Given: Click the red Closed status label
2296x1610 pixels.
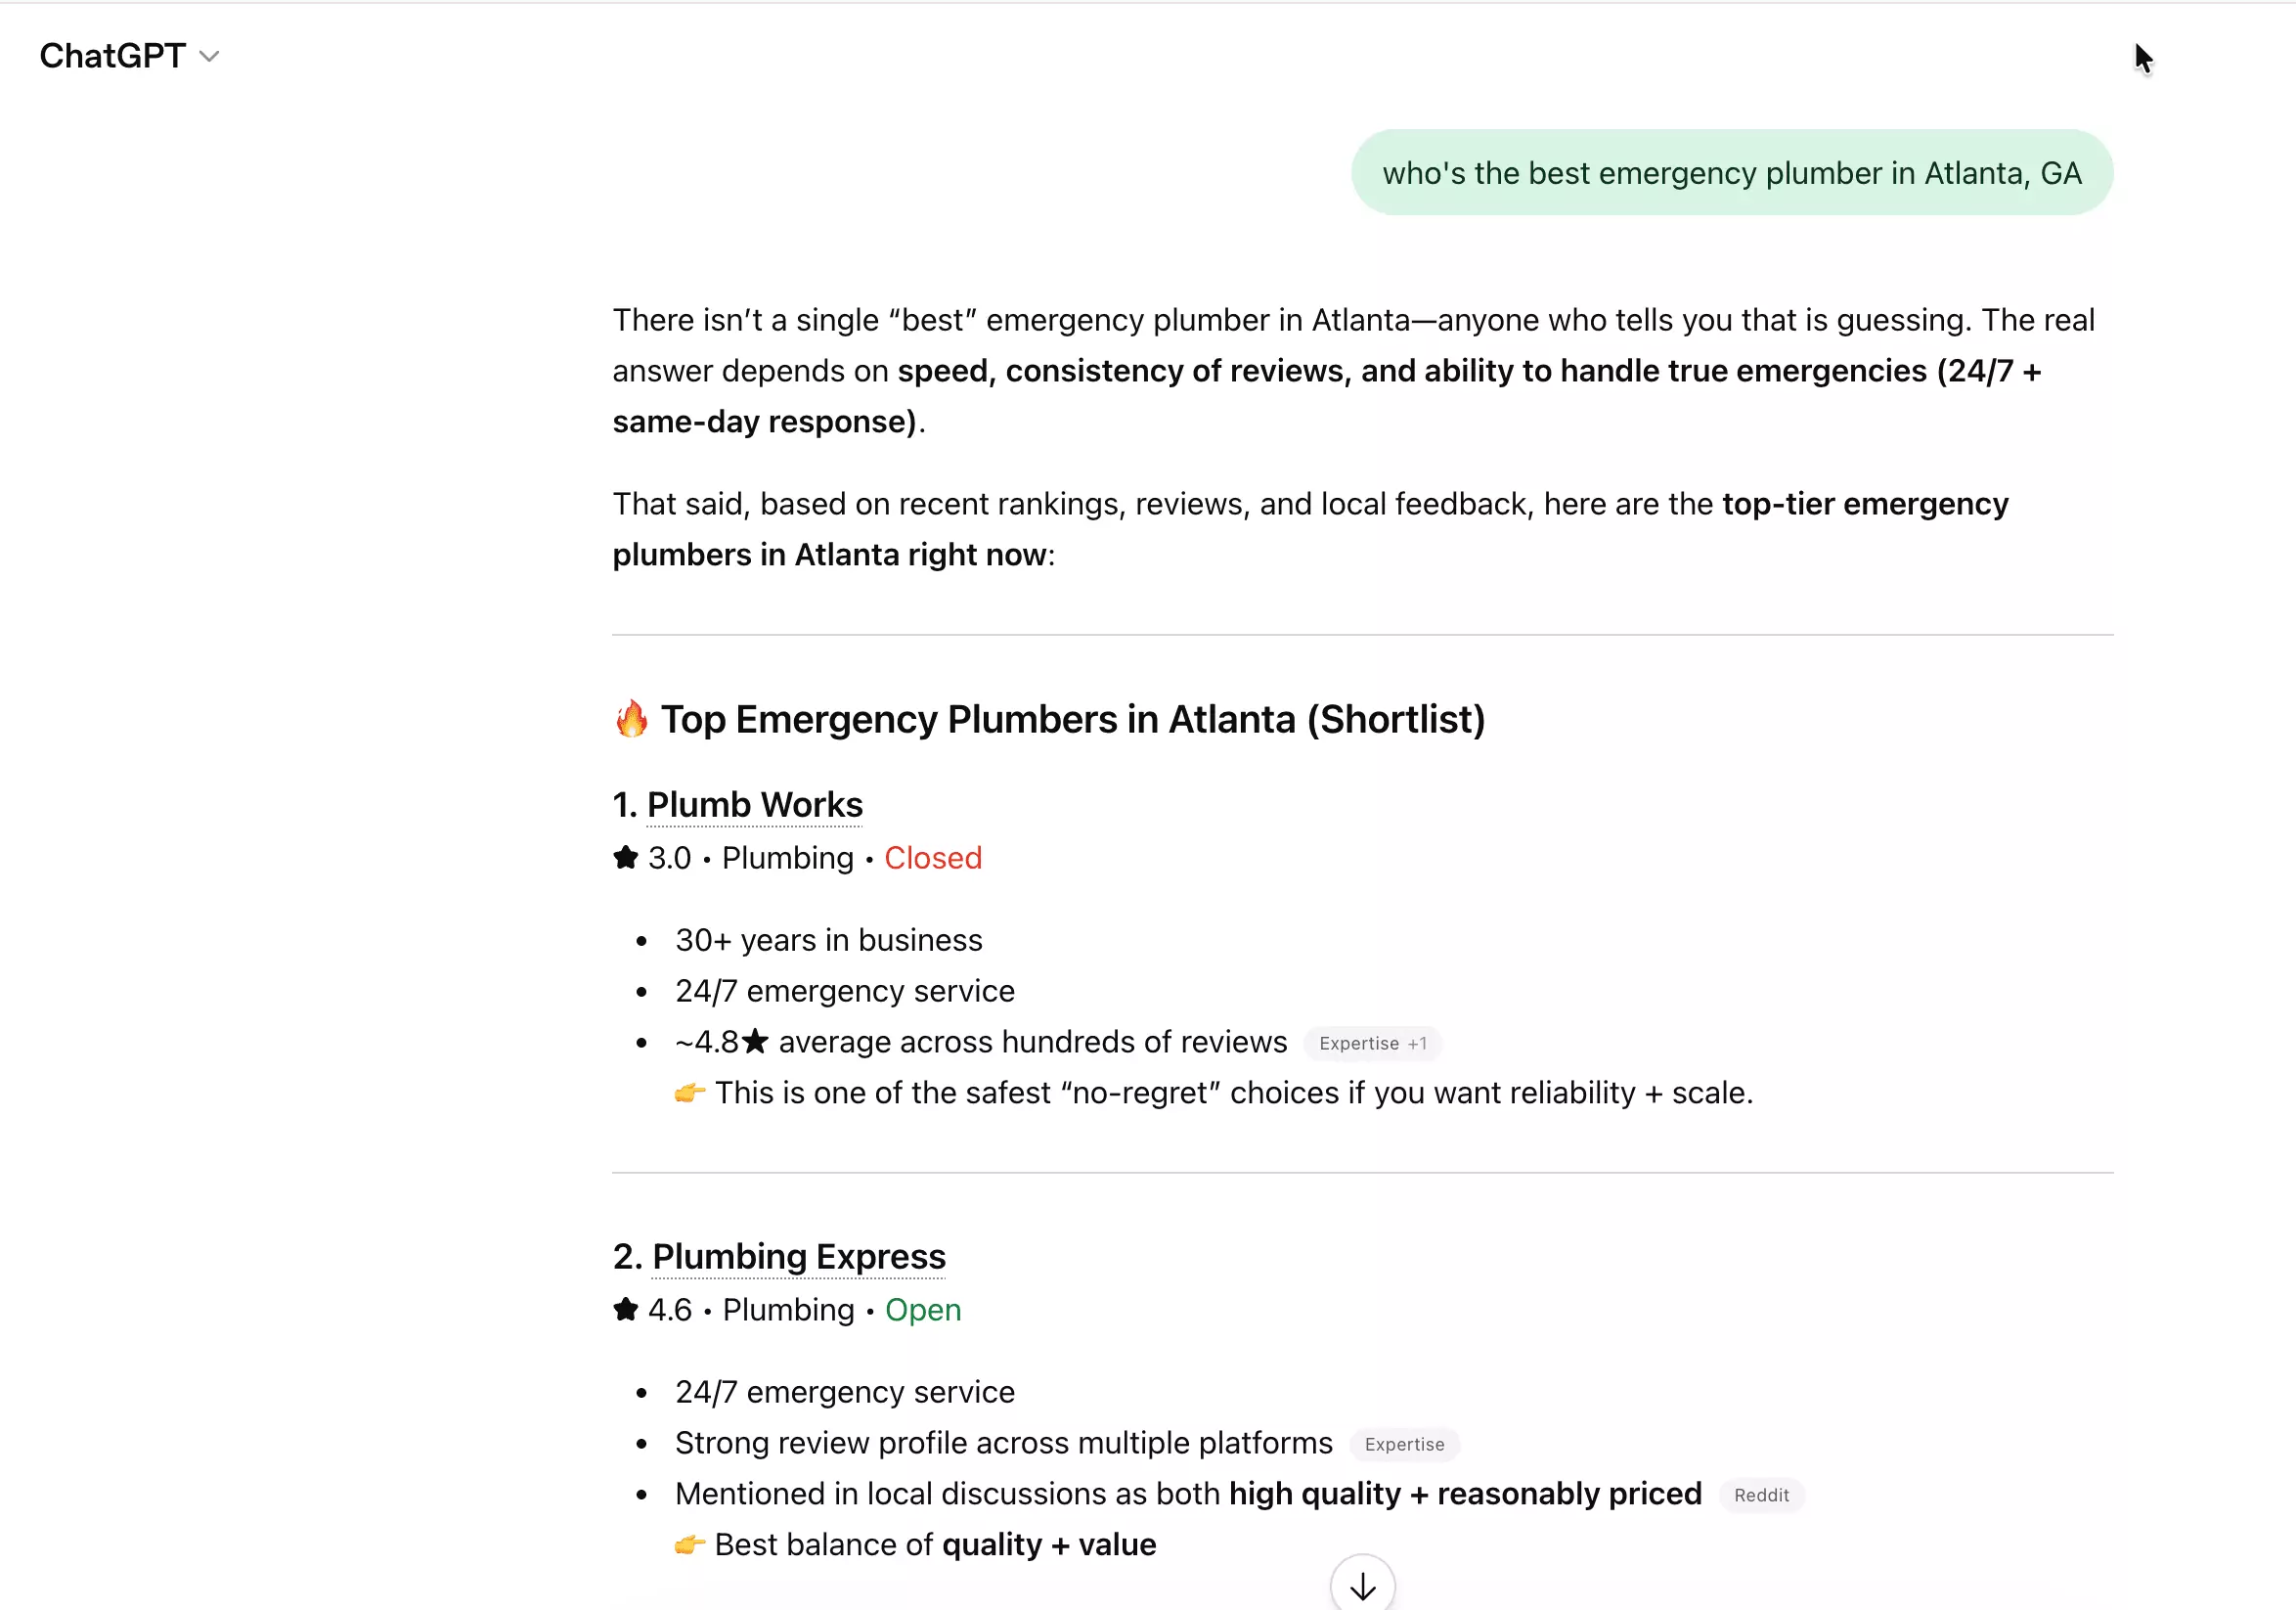Looking at the screenshot, I should pos(932,858).
